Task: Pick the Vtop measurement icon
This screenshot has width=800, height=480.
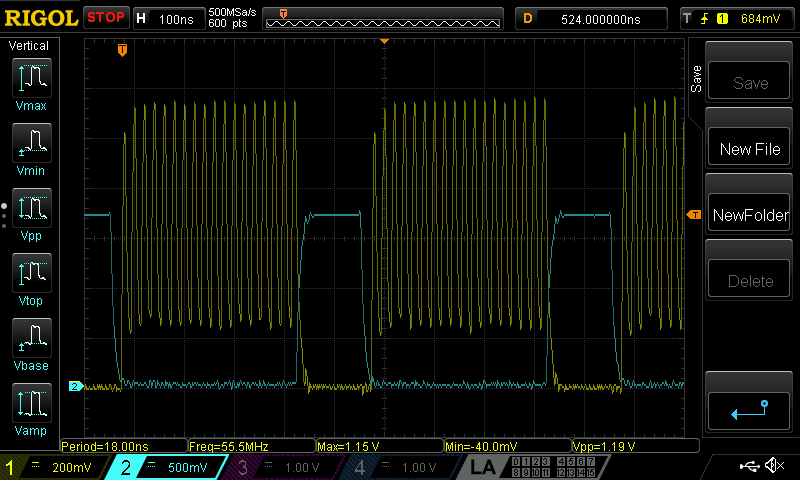Action: 31,279
